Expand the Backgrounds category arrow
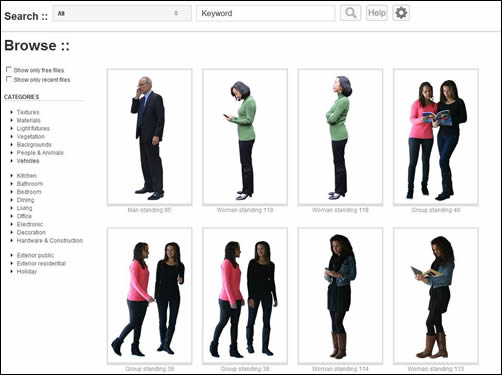Image resolution: width=502 pixels, height=375 pixels. (12, 145)
